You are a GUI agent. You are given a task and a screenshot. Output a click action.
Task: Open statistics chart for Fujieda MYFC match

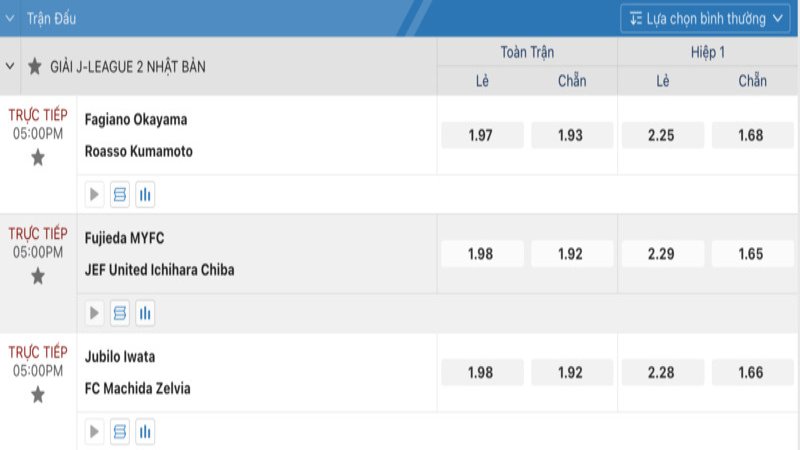[x=145, y=313]
